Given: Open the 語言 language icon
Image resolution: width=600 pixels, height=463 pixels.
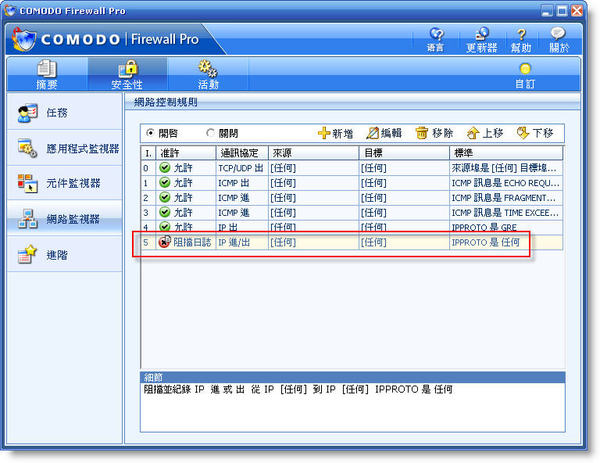Looking at the screenshot, I should pyautogui.click(x=435, y=39).
